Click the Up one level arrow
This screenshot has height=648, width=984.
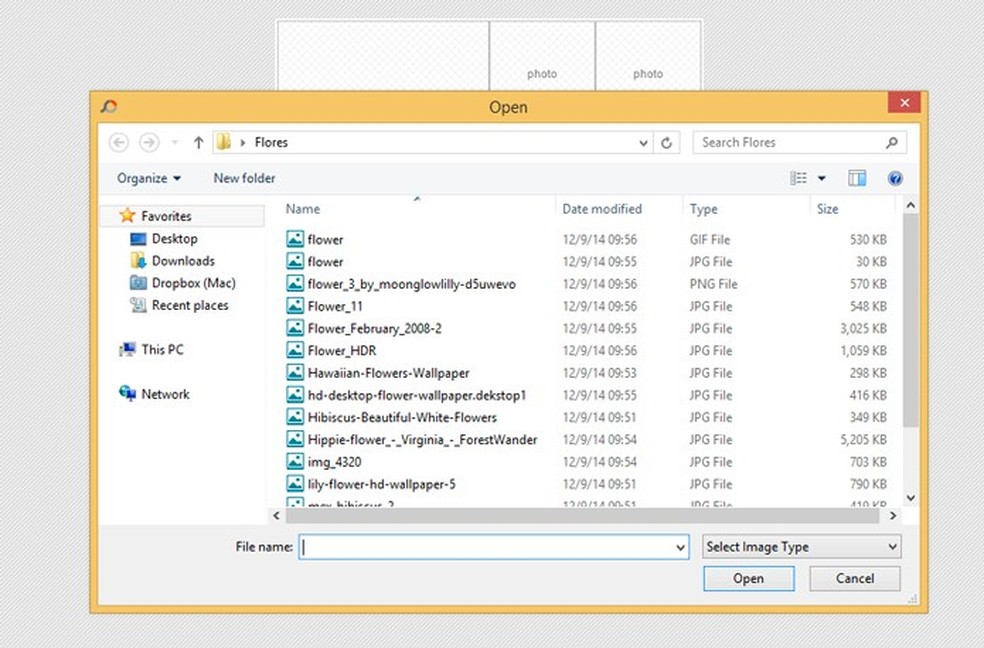[x=198, y=143]
